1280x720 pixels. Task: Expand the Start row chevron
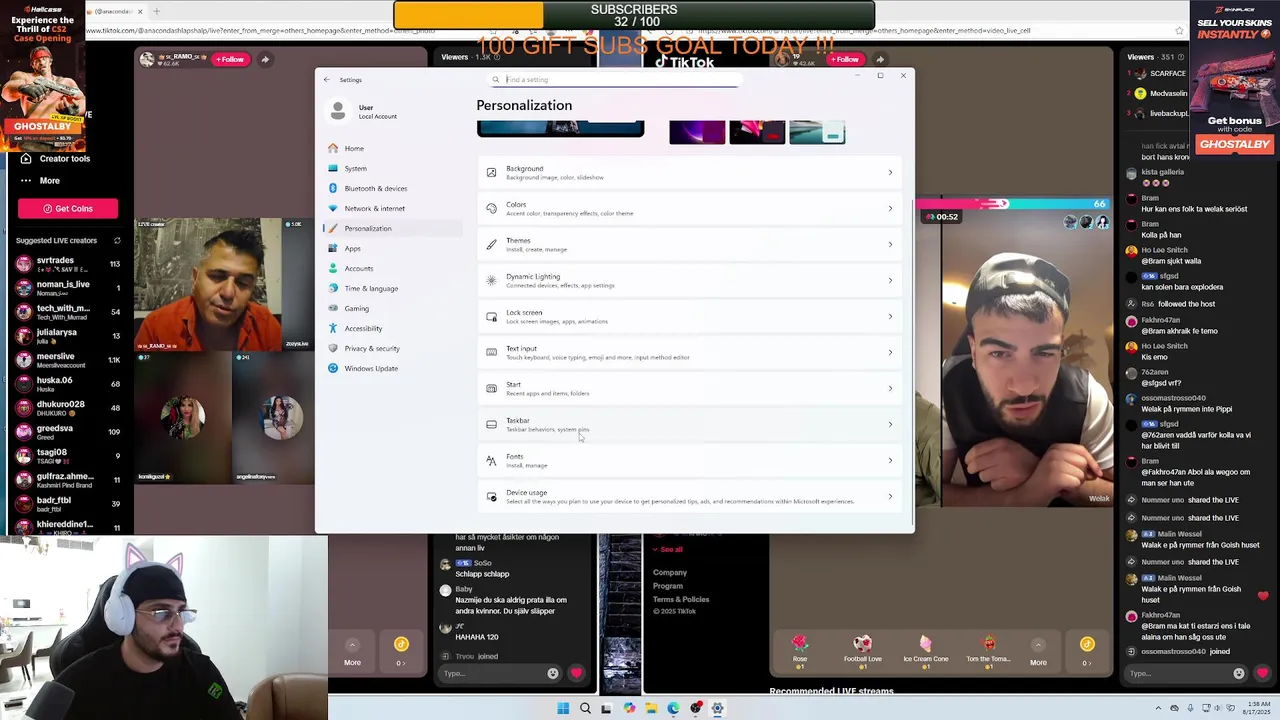pos(890,388)
